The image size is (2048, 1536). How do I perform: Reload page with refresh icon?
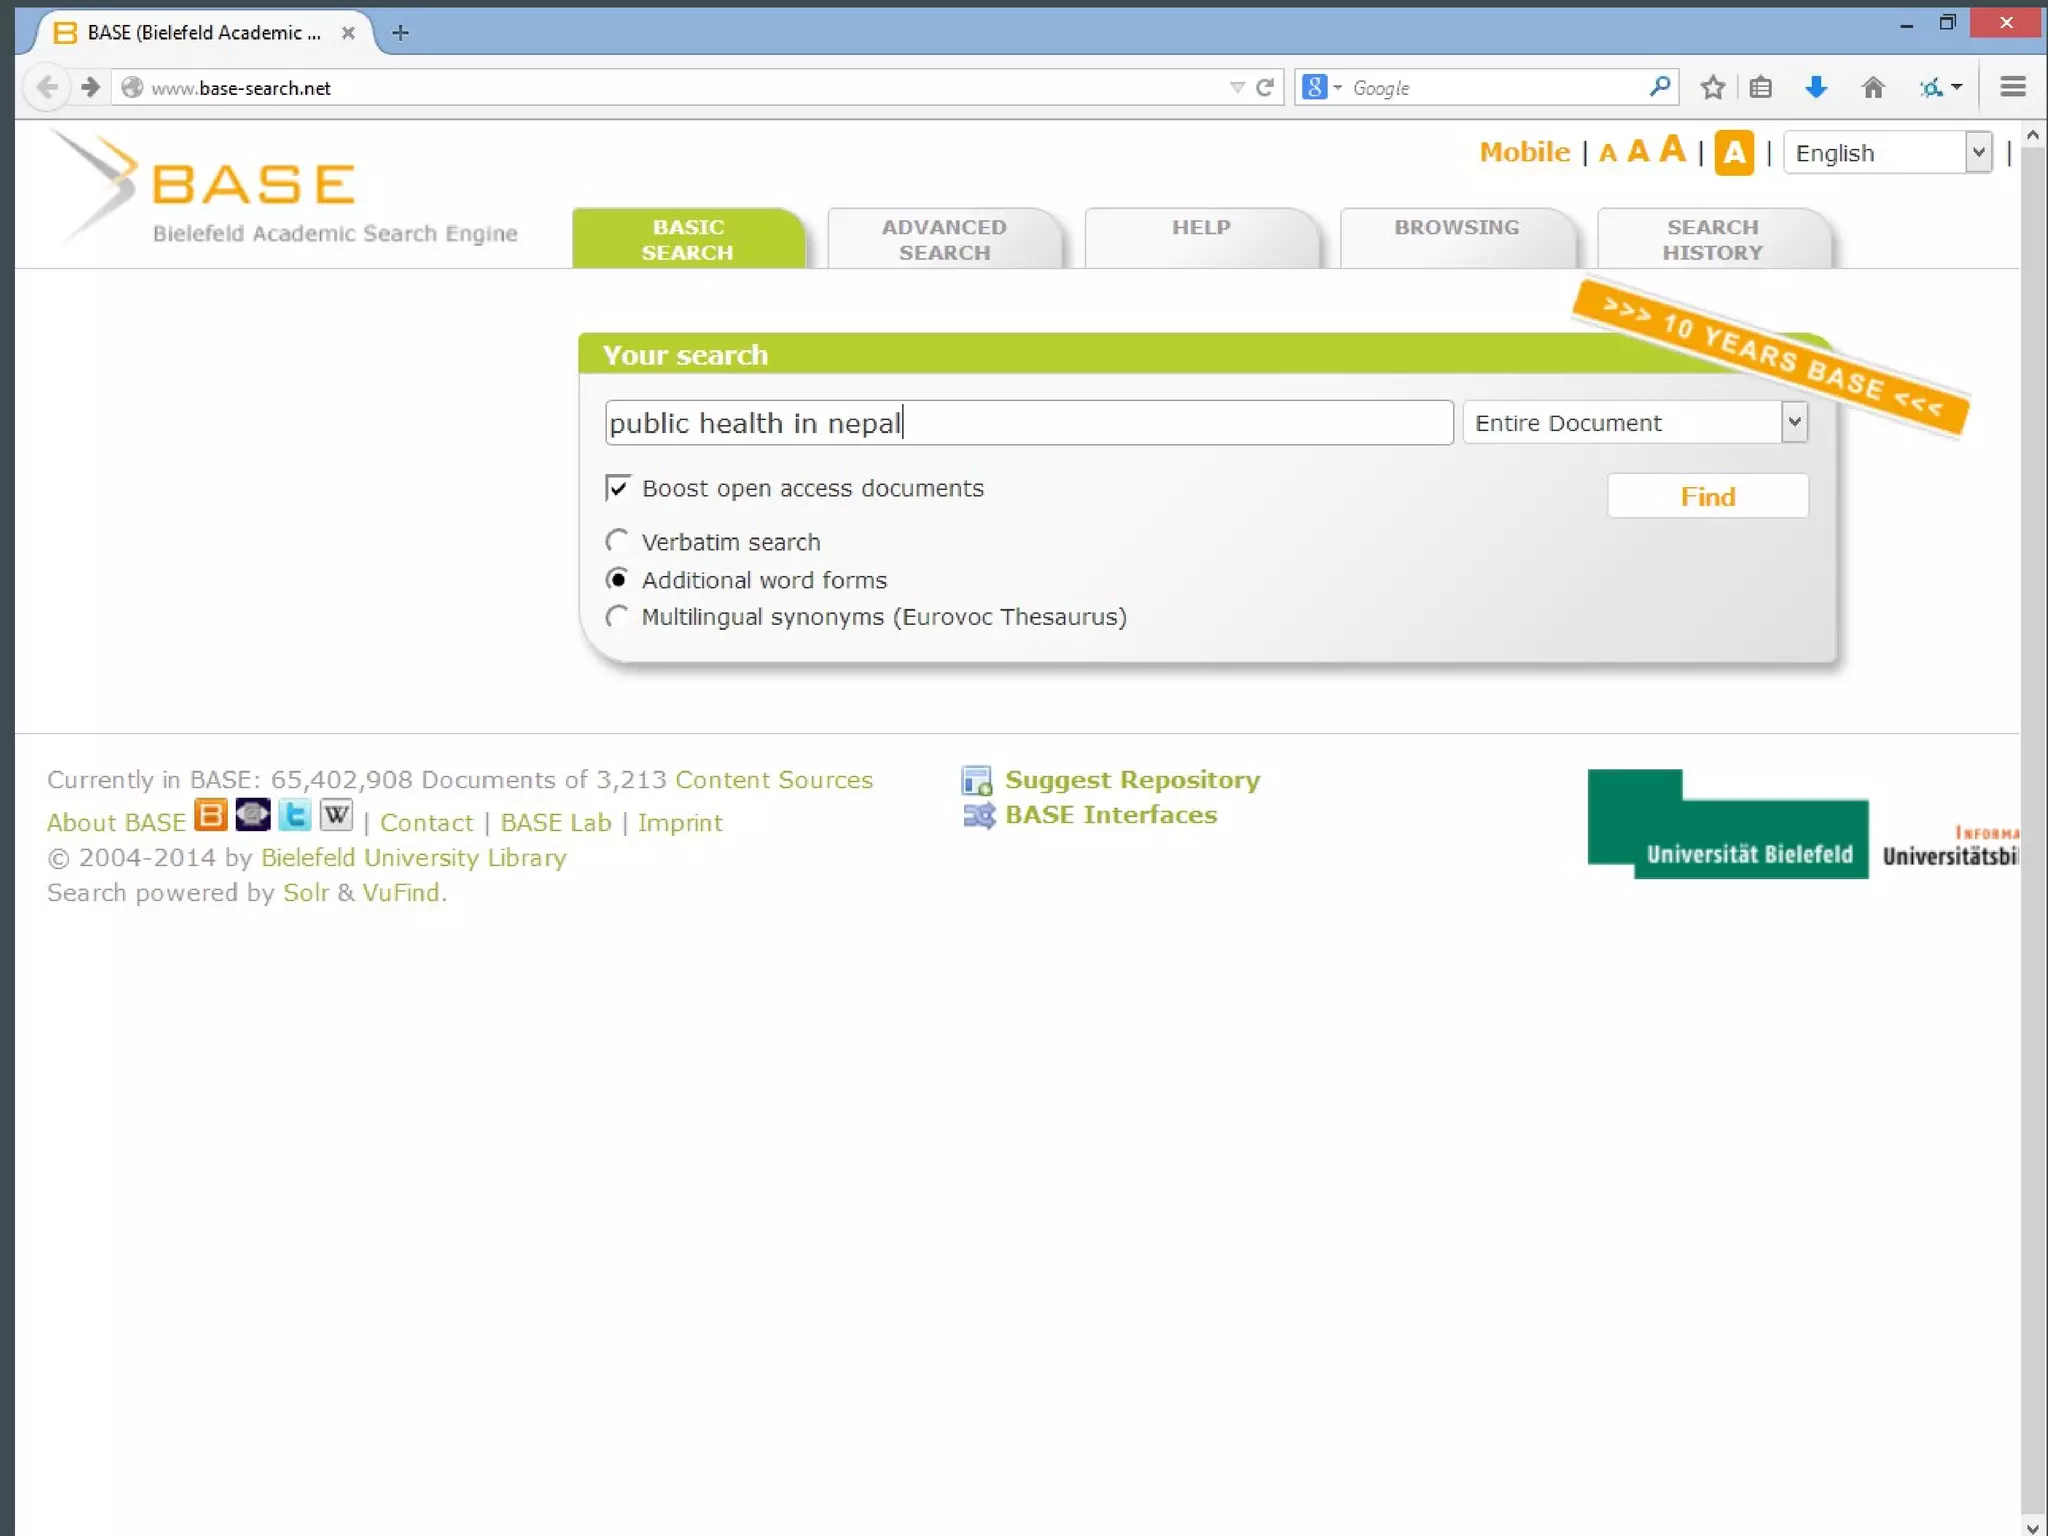[x=1265, y=88]
